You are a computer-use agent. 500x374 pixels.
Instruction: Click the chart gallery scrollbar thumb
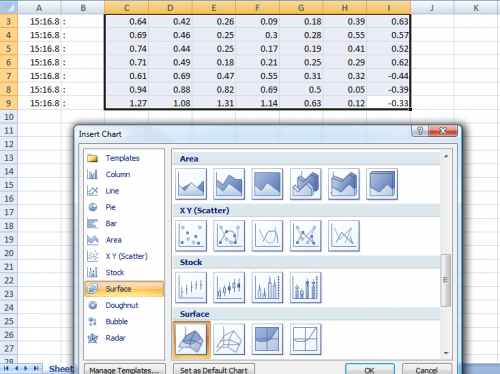446,280
